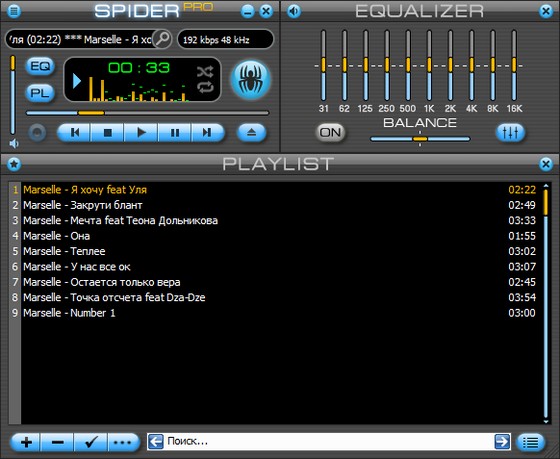This screenshot has height=459, width=560.
Task: Adjust the 2K equalizer band
Action: pyautogui.click(x=450, y=65)
